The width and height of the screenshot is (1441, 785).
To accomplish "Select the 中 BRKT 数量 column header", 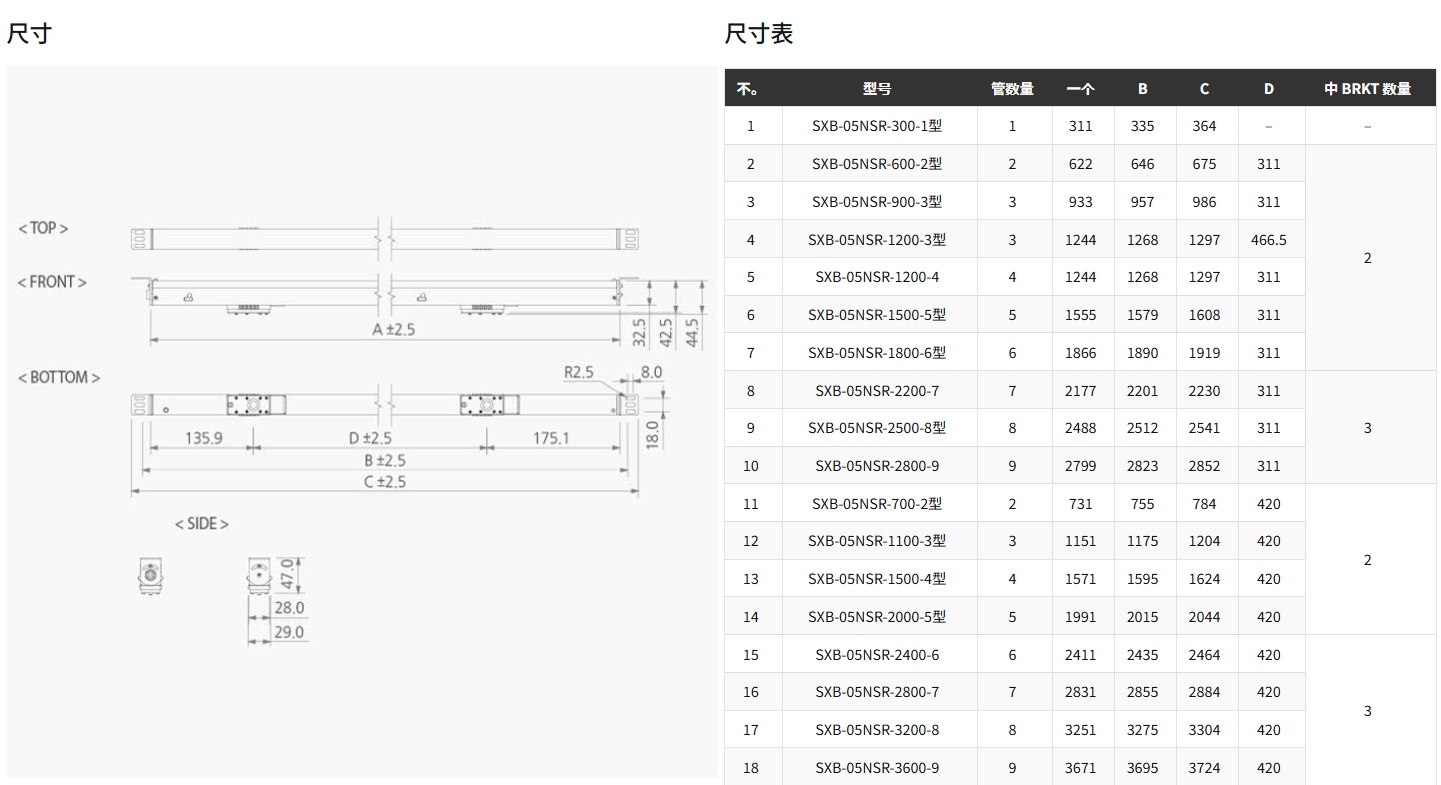I will 1367,88.
